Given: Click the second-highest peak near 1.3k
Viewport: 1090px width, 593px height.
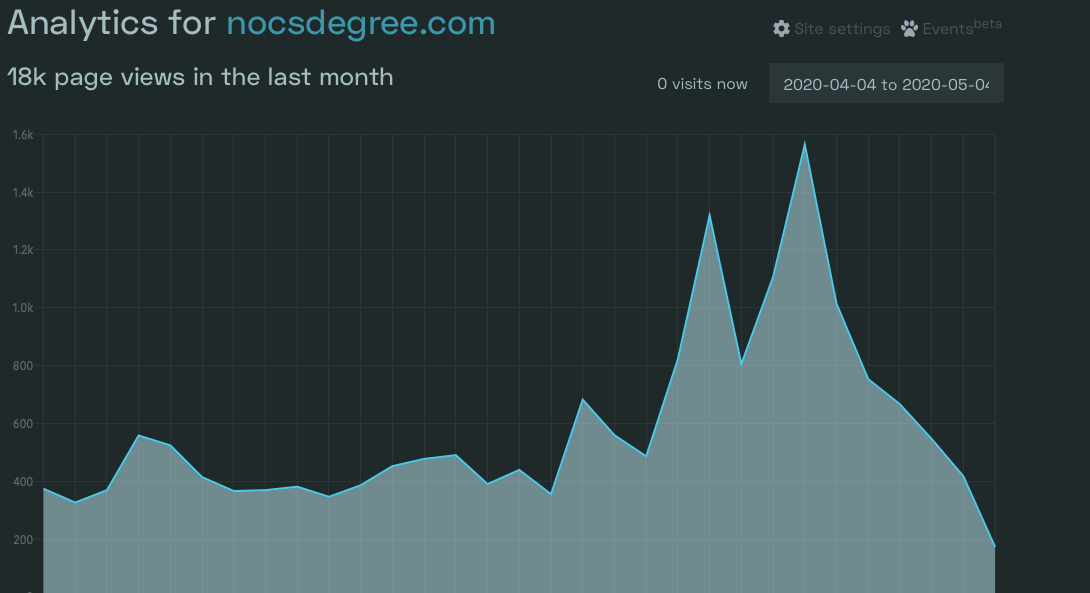Looking at the screenshot, I should click(709, 214).
